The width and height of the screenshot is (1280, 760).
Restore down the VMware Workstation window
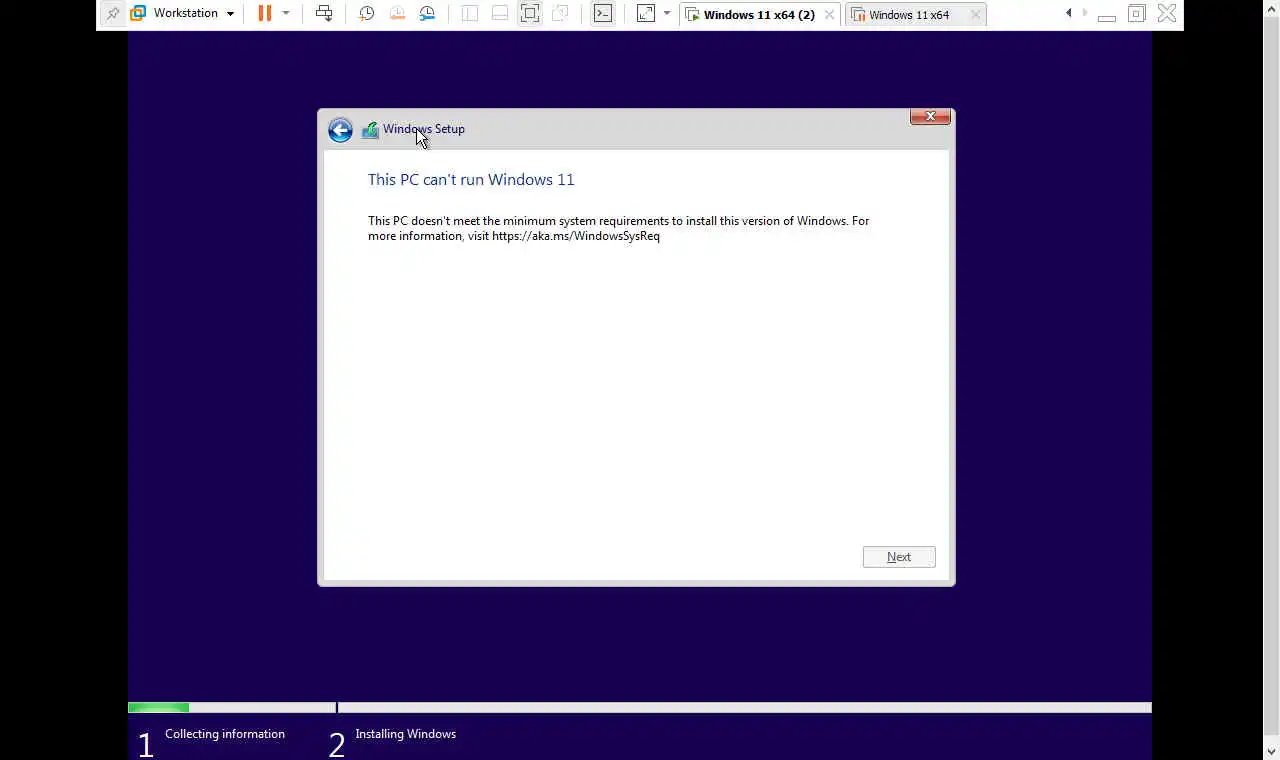coord(1136,14)
